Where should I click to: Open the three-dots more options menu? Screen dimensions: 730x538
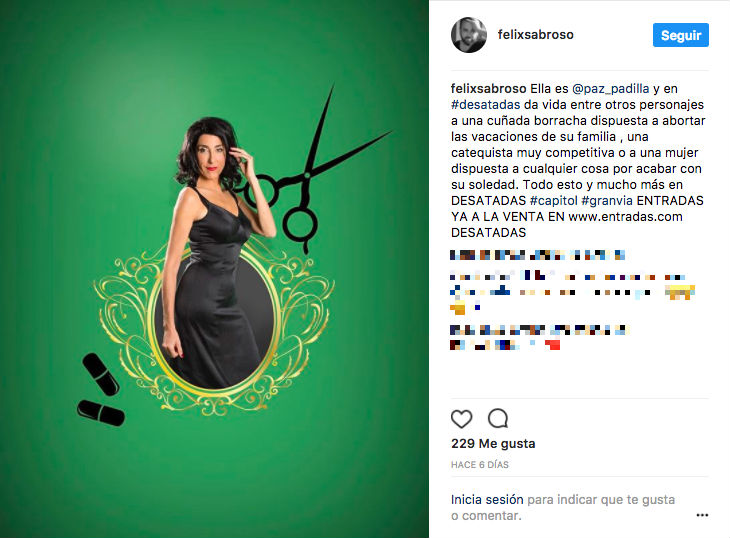click(x=702, y=515)
